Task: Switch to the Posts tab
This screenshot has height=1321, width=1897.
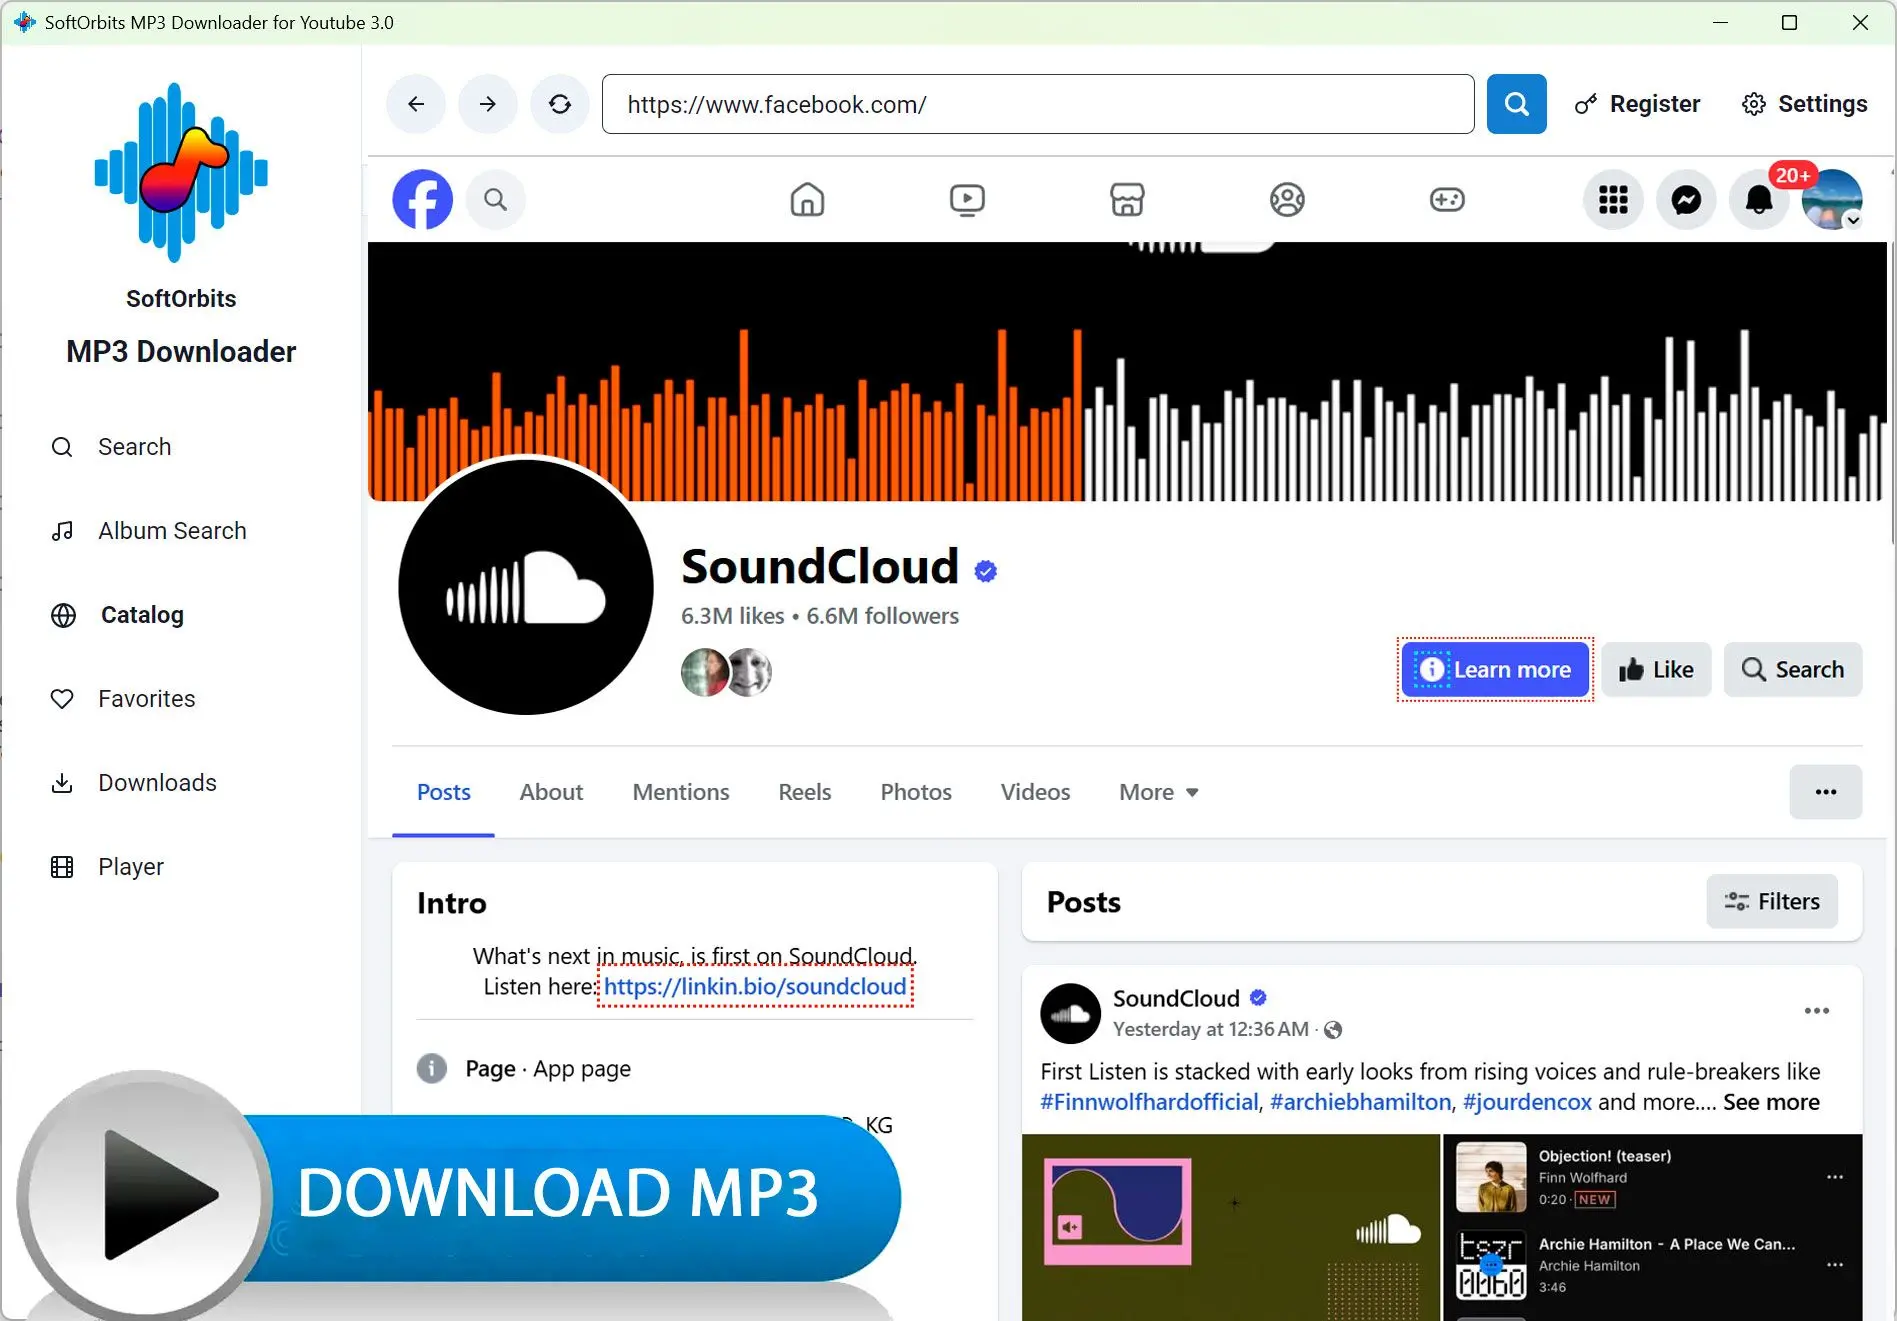Action: pyautogui.click(x=443, y=792)
